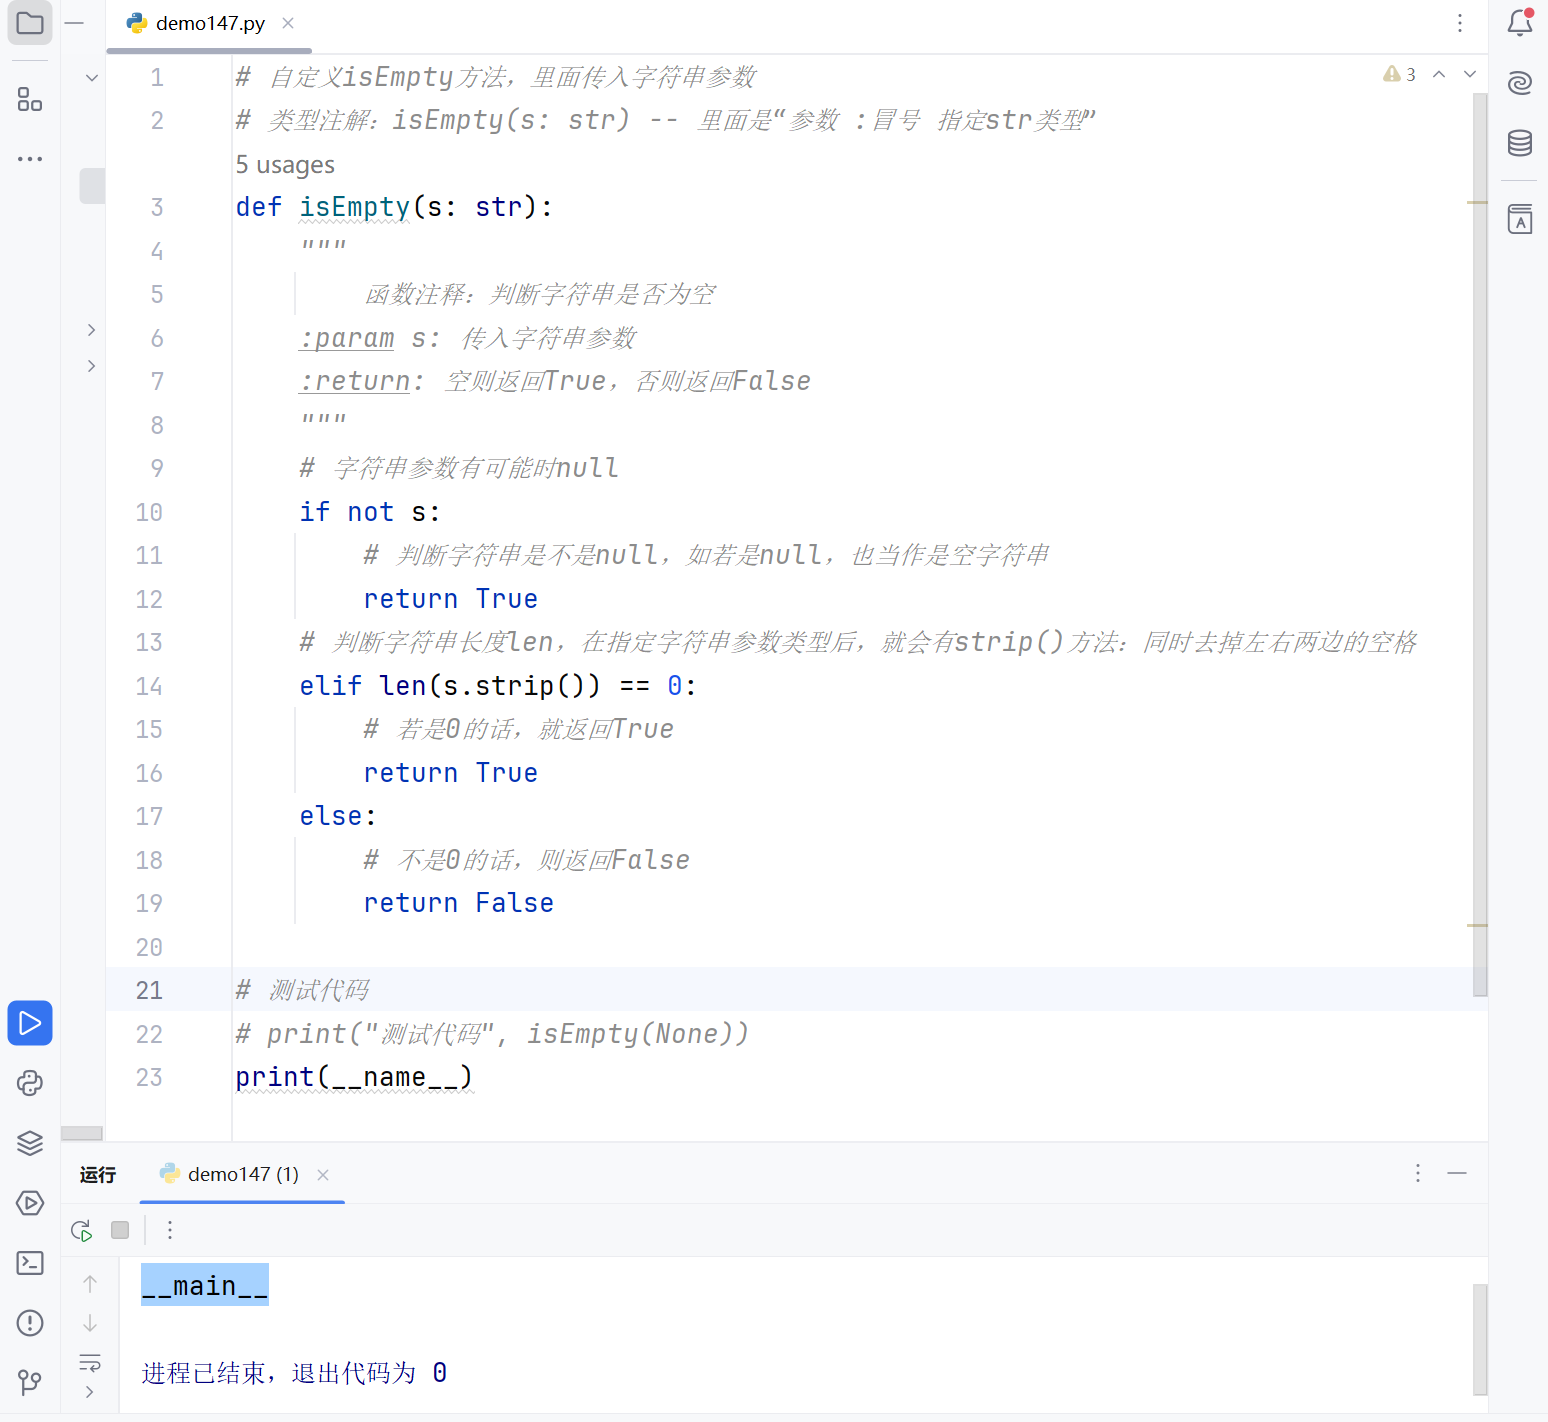The height and width of the screenshot is (1422, 1548).
Task: Jump to previous highlighted problem arrow
Action: [1439, 74]
